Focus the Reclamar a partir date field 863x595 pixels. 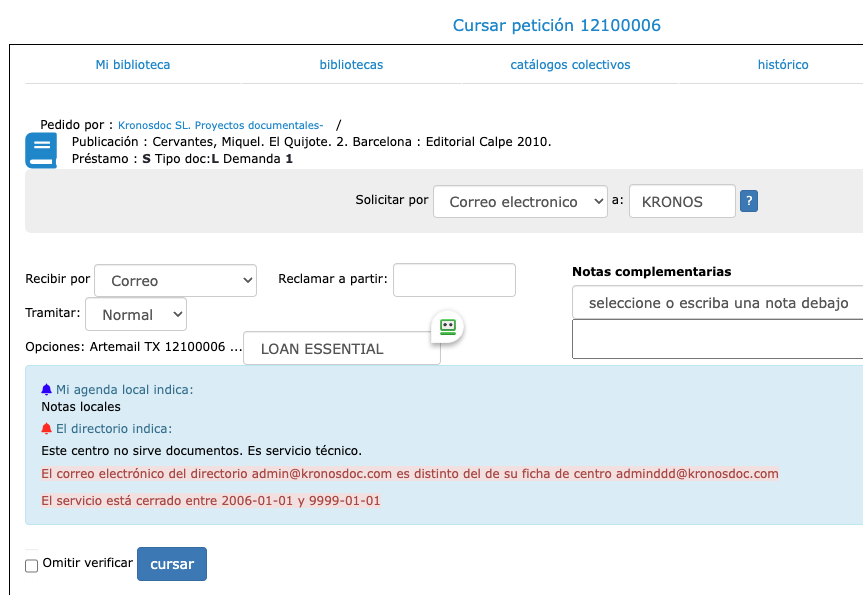(x=454, y=281)
